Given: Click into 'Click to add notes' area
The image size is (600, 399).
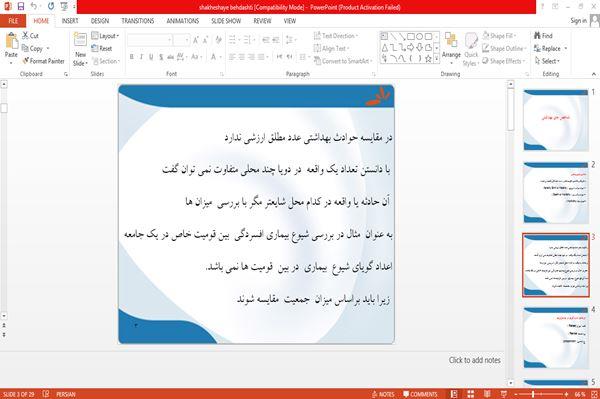Looking at the screenshot, I should 474,360.
